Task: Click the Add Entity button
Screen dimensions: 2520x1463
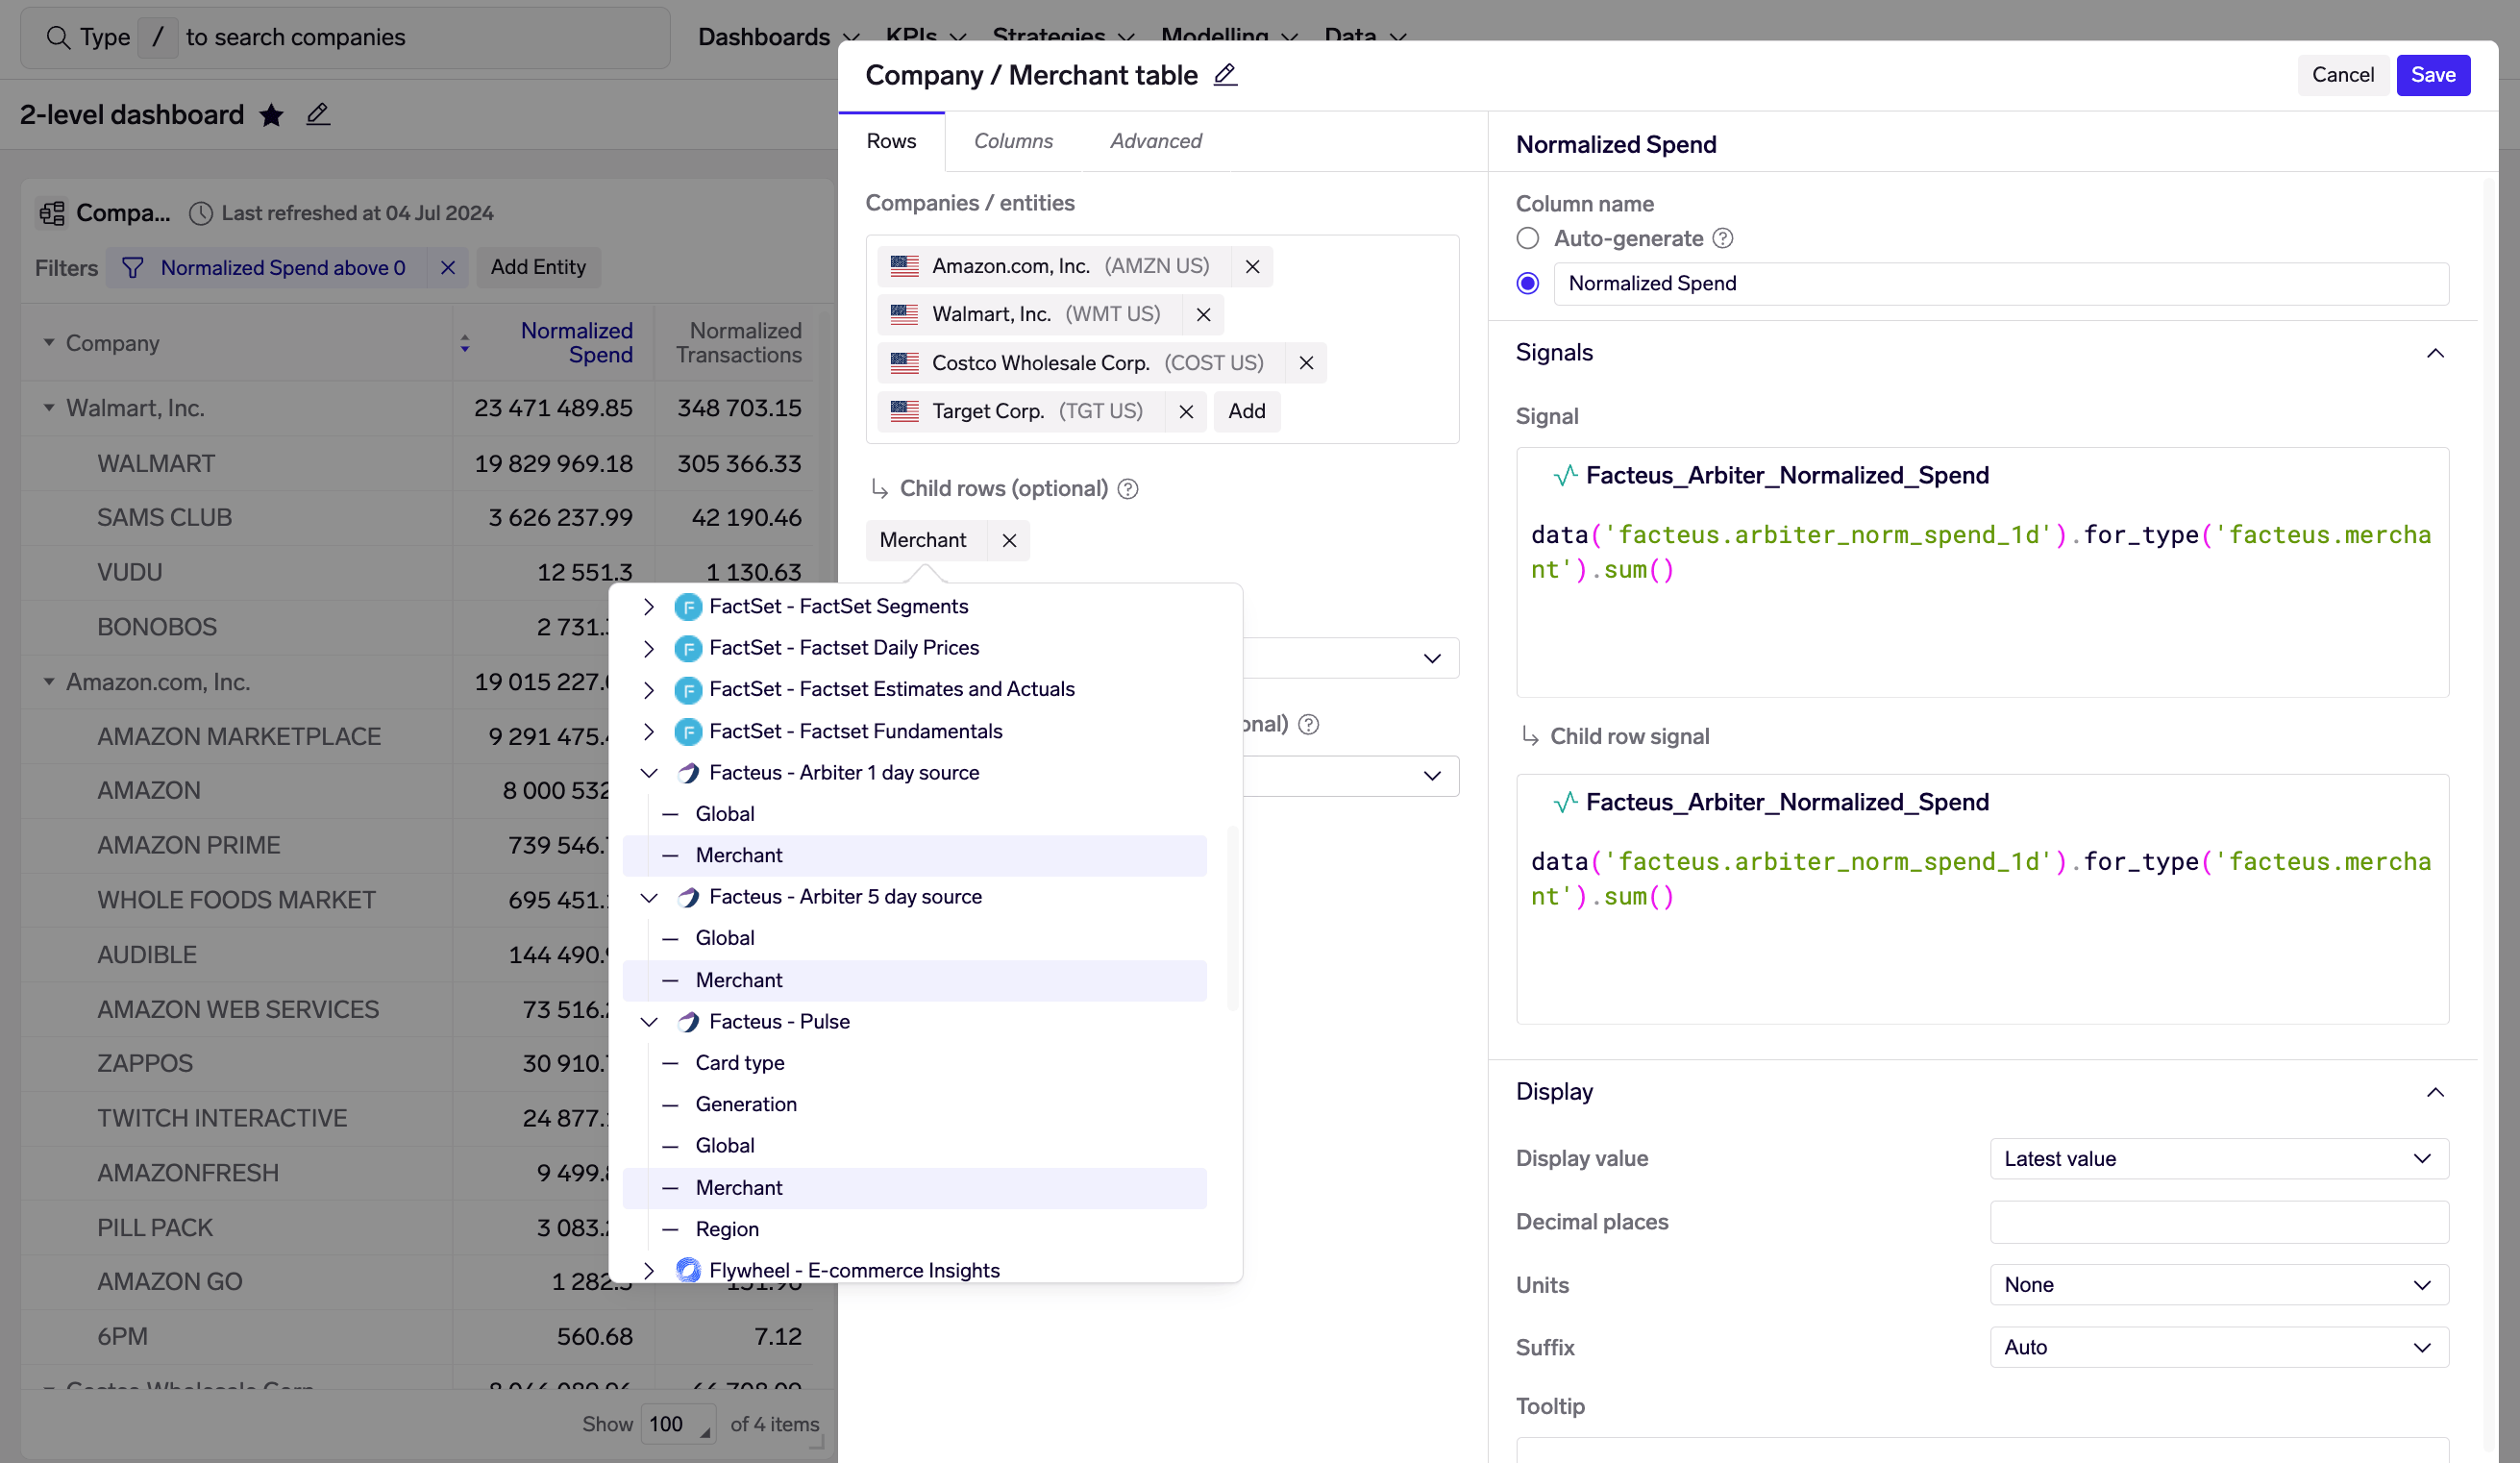Action: (538, 267)
